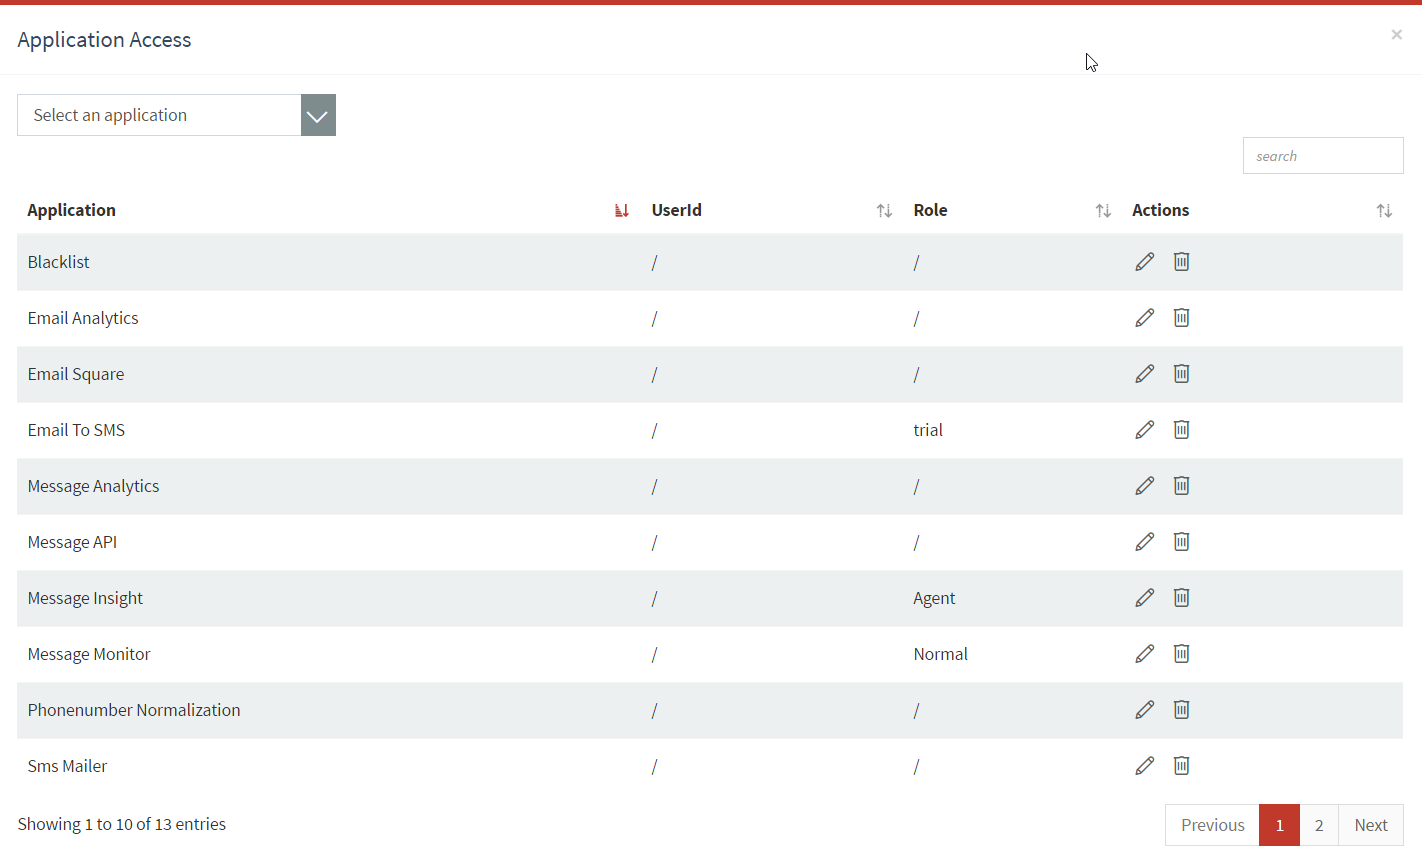Click the Normal role cell

tap(940, 654)
